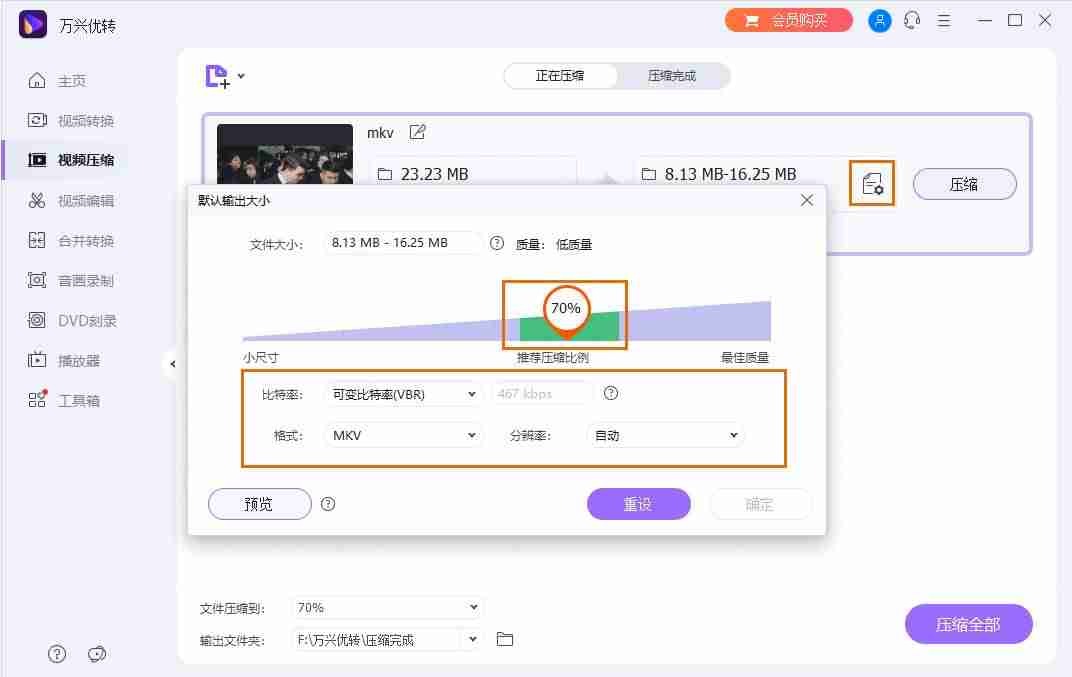Screen dimensions: 1072x677
Task: Click the mkv video thumbnail
Action: coord(284,154)
